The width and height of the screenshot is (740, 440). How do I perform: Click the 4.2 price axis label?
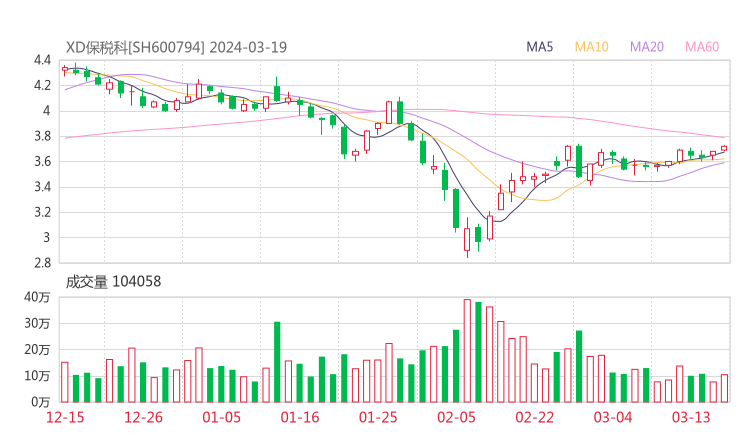[x=42, y=85]
